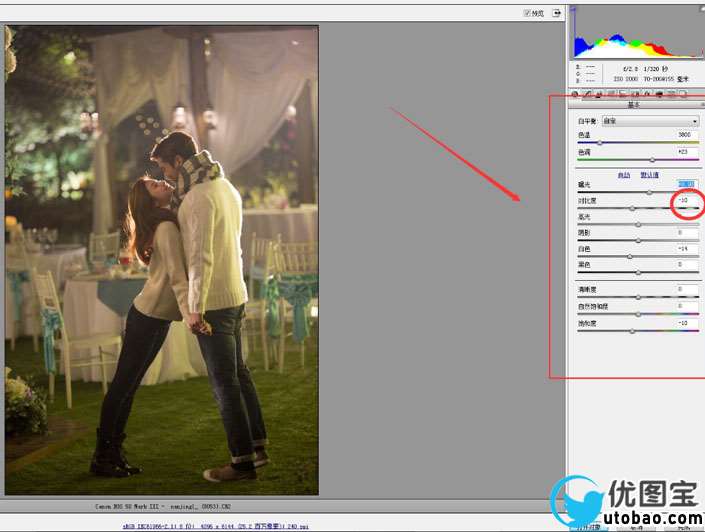The width and height of the screenshot is (705, 532).
Task: Click the highlighted 曝光 exposure value field
Action: click(x=688, y=184)
